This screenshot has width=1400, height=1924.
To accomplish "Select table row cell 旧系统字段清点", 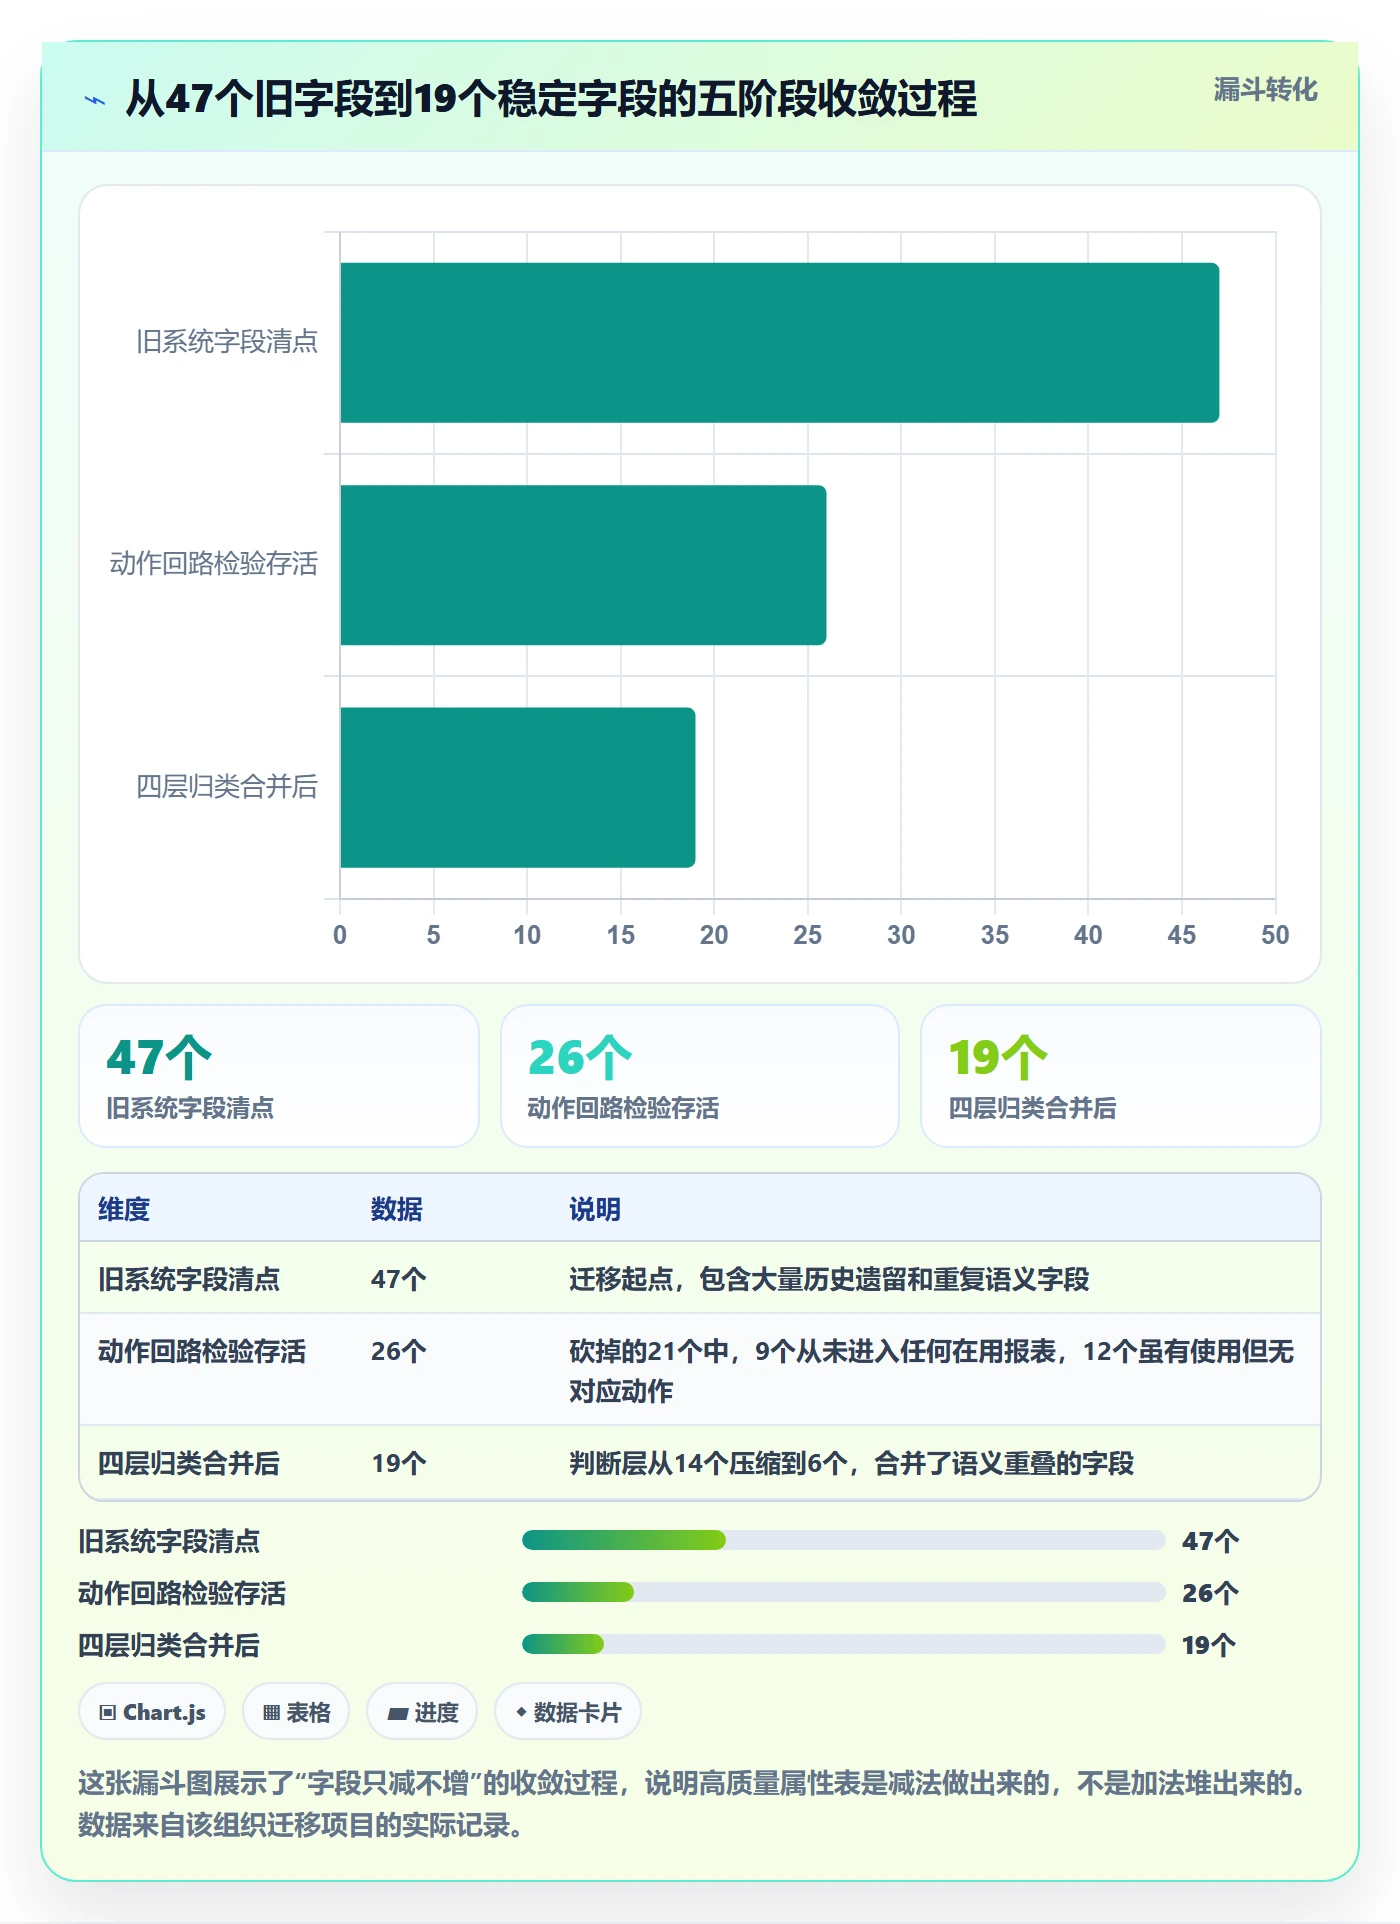I will [x=189, y=1279].
